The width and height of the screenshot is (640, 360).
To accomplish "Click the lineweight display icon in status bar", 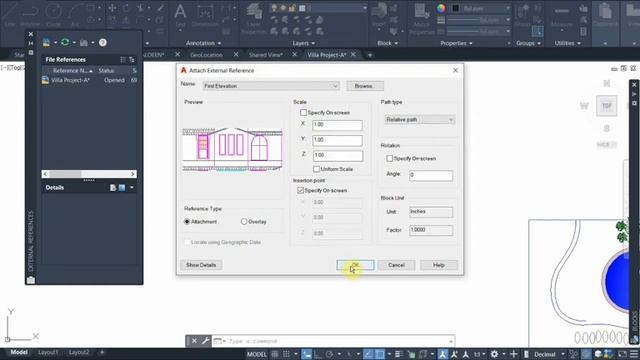I will [x=399, y=354].
